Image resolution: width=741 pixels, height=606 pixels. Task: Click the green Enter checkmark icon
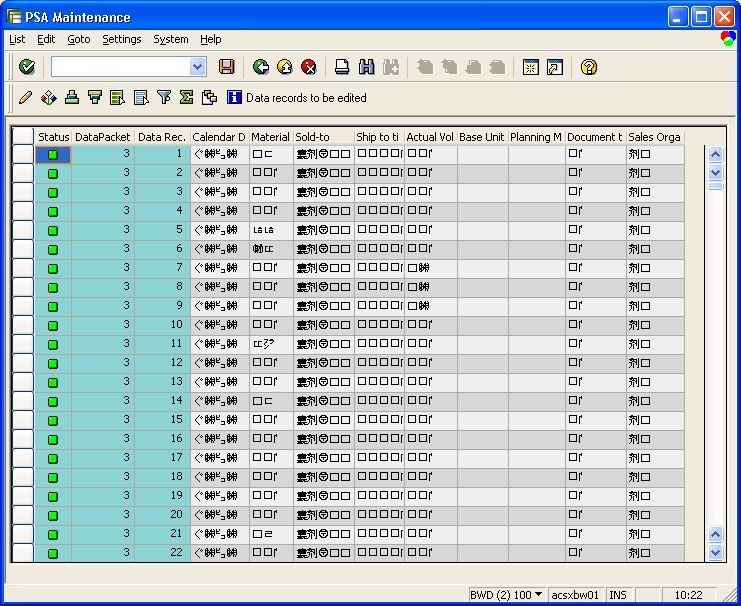pos(27,67)
